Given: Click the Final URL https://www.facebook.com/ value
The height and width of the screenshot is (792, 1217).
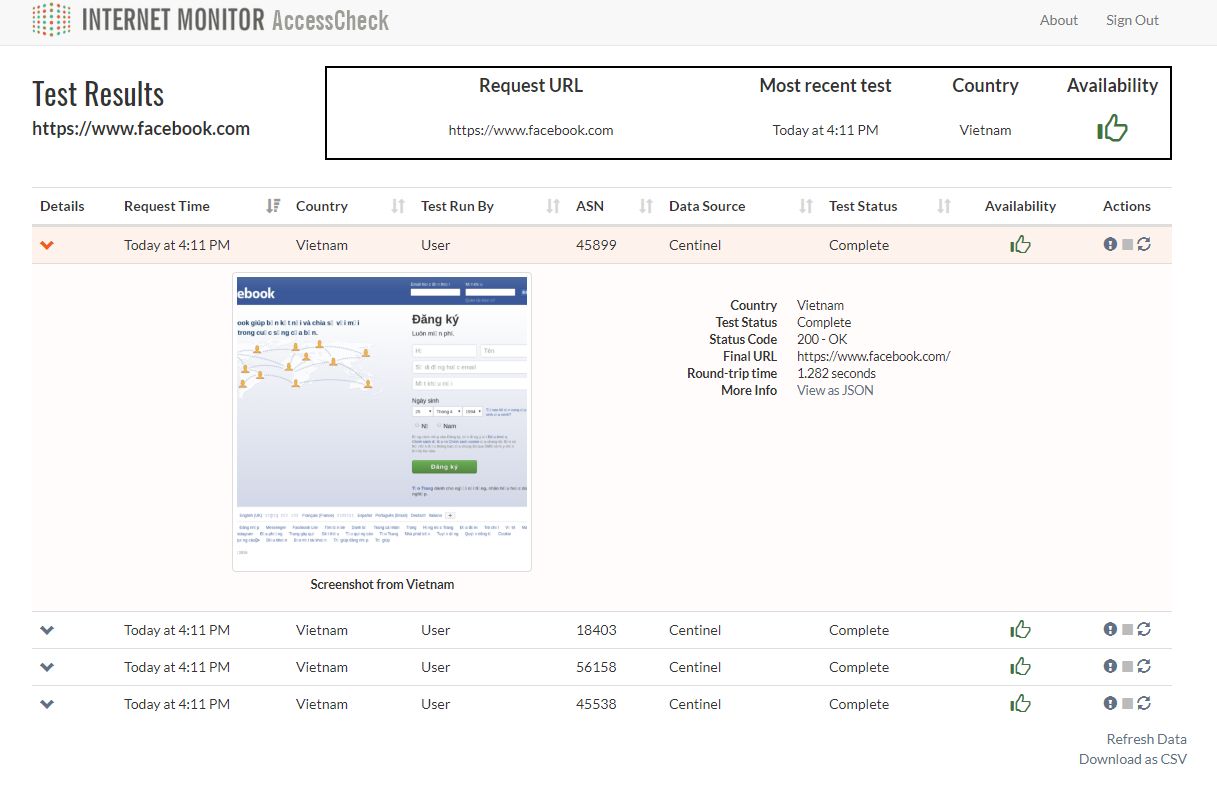Looking at the screenshot, I should click(873, 356).
